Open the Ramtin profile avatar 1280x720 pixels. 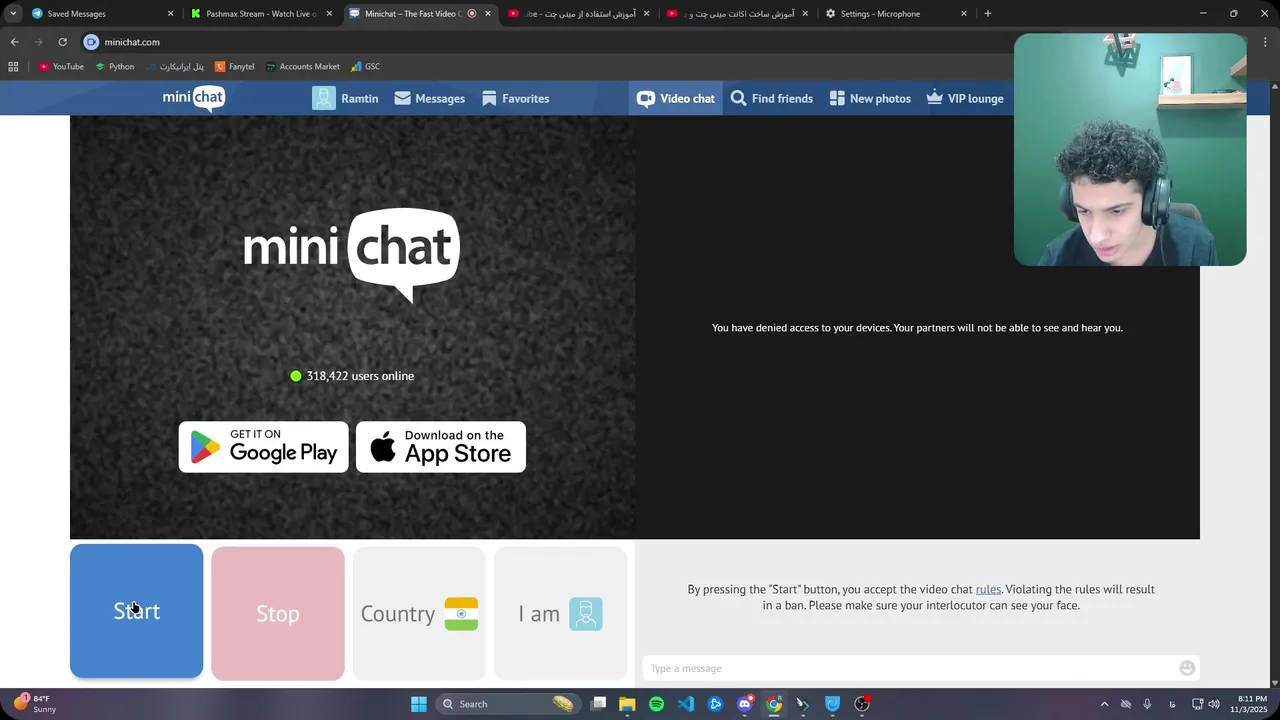click(324, 98)
